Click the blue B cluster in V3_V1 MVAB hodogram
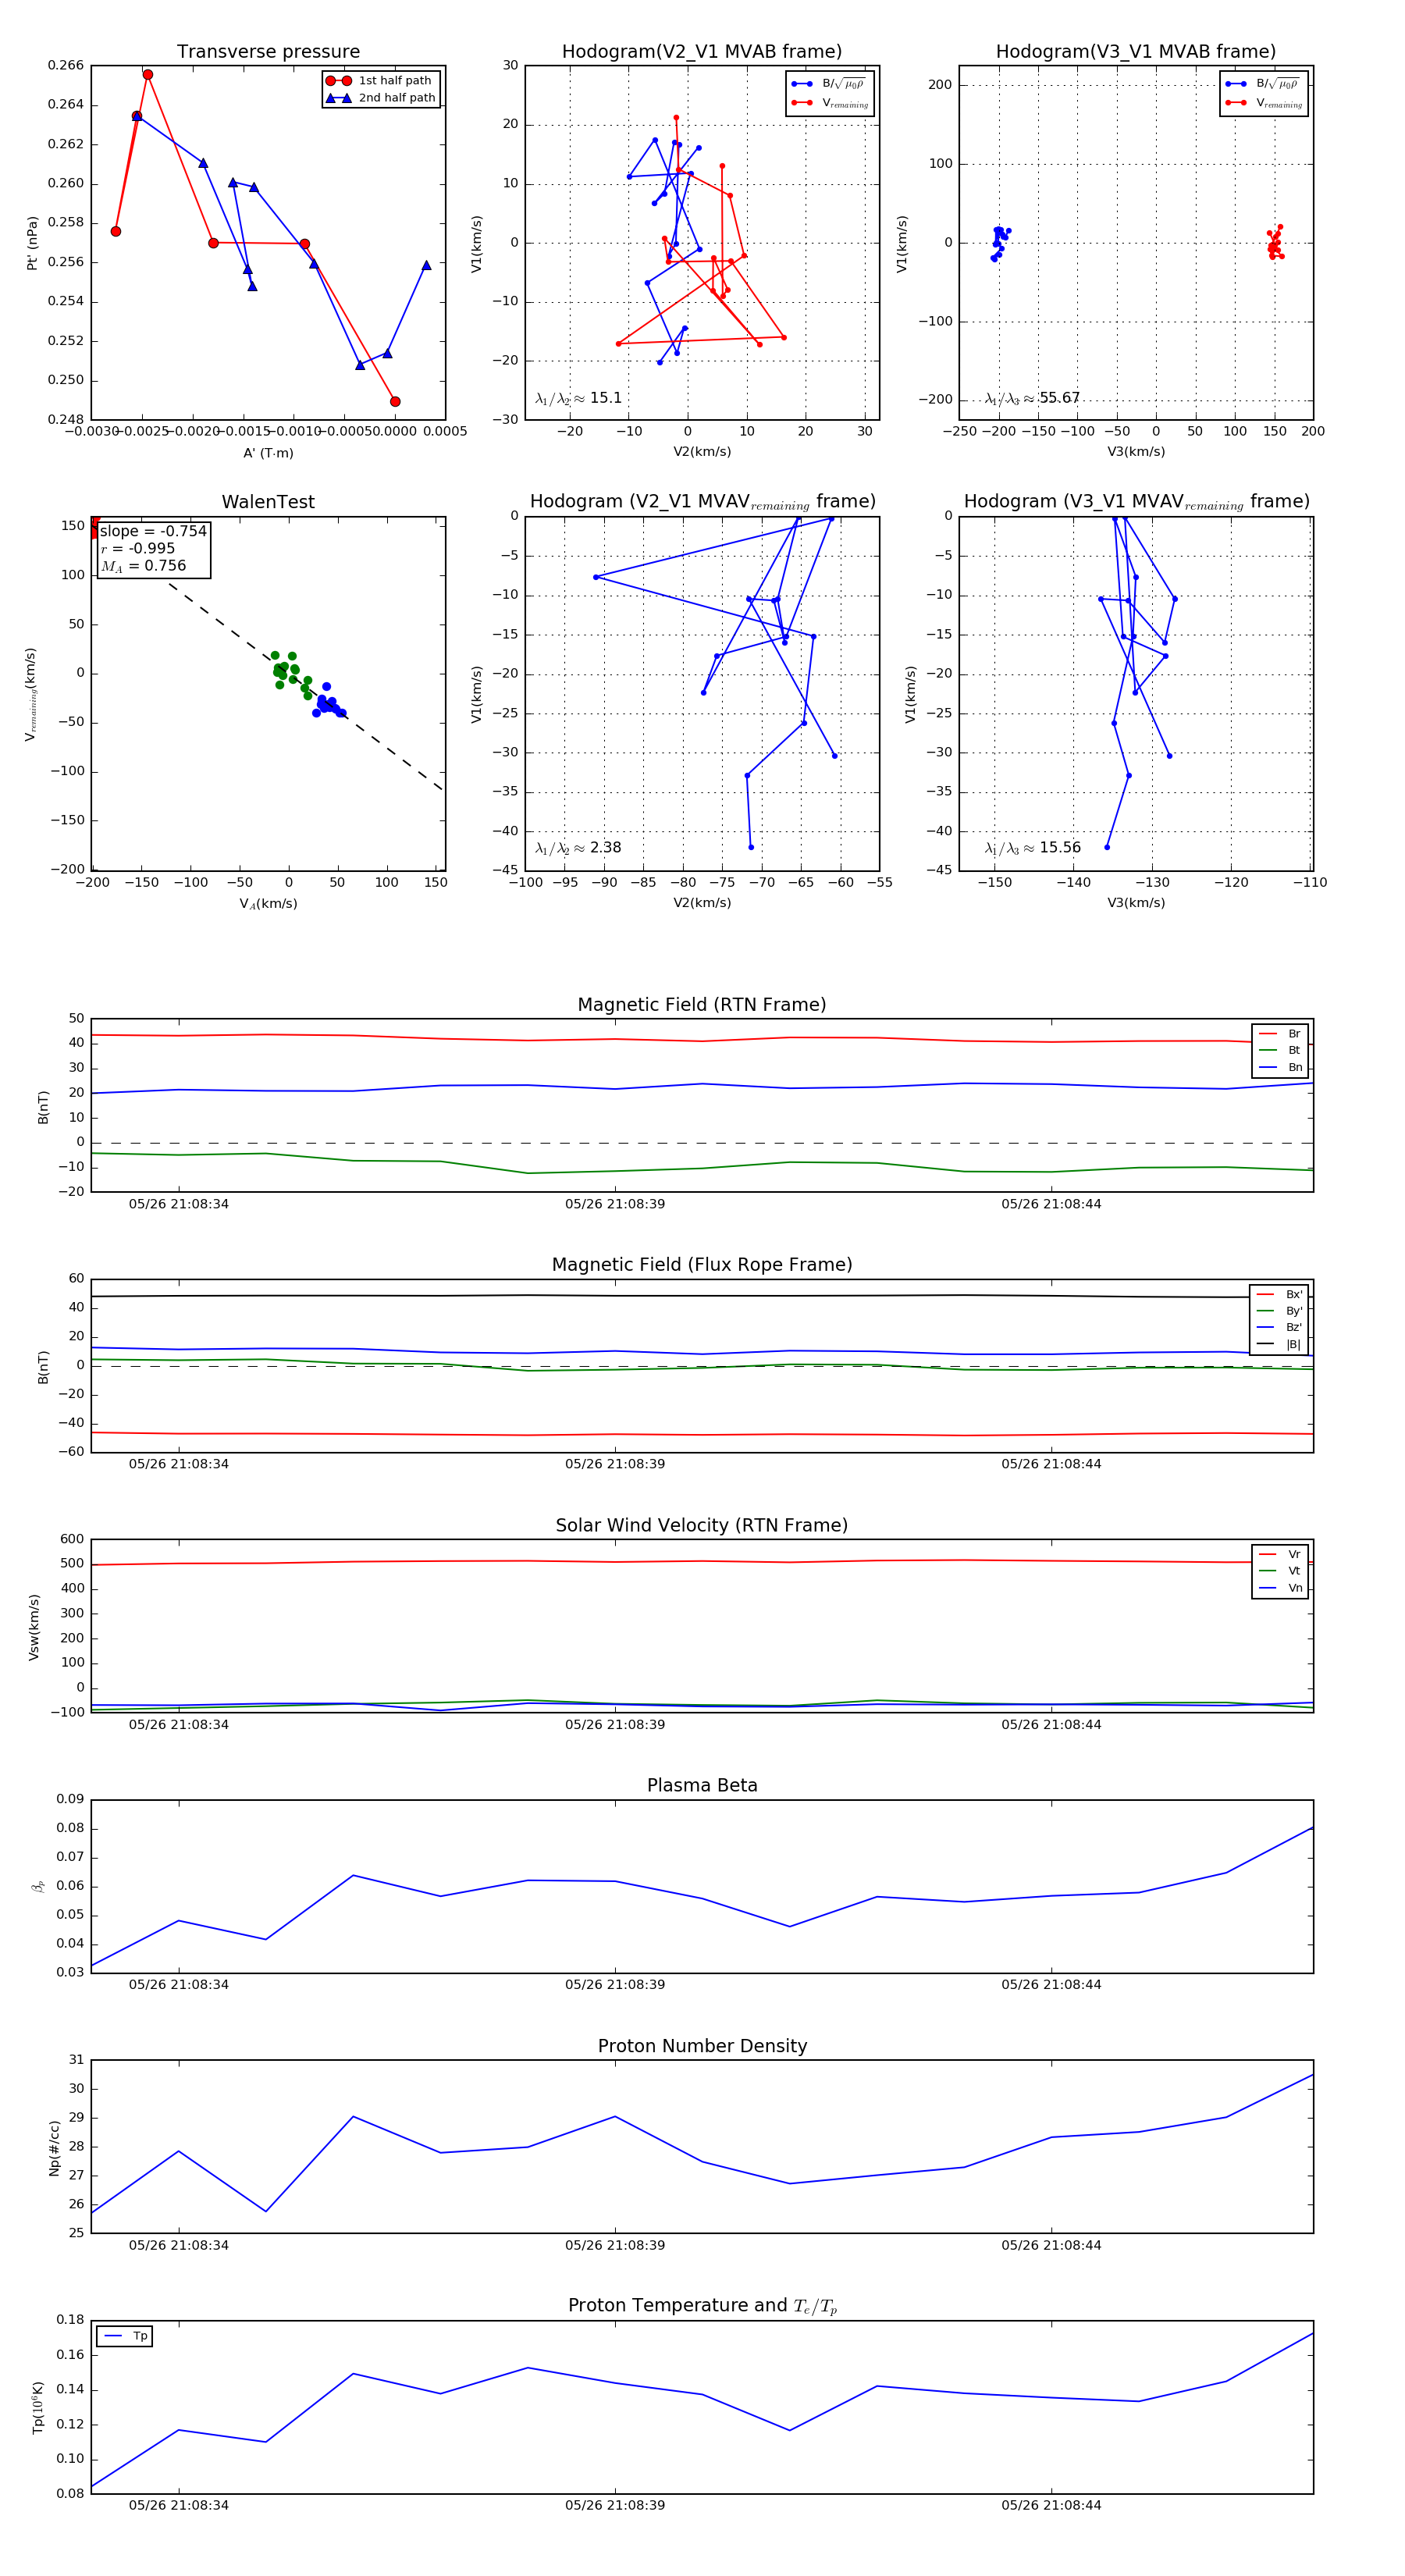This screenshot has width=1405, height=2576. (999, 243)
